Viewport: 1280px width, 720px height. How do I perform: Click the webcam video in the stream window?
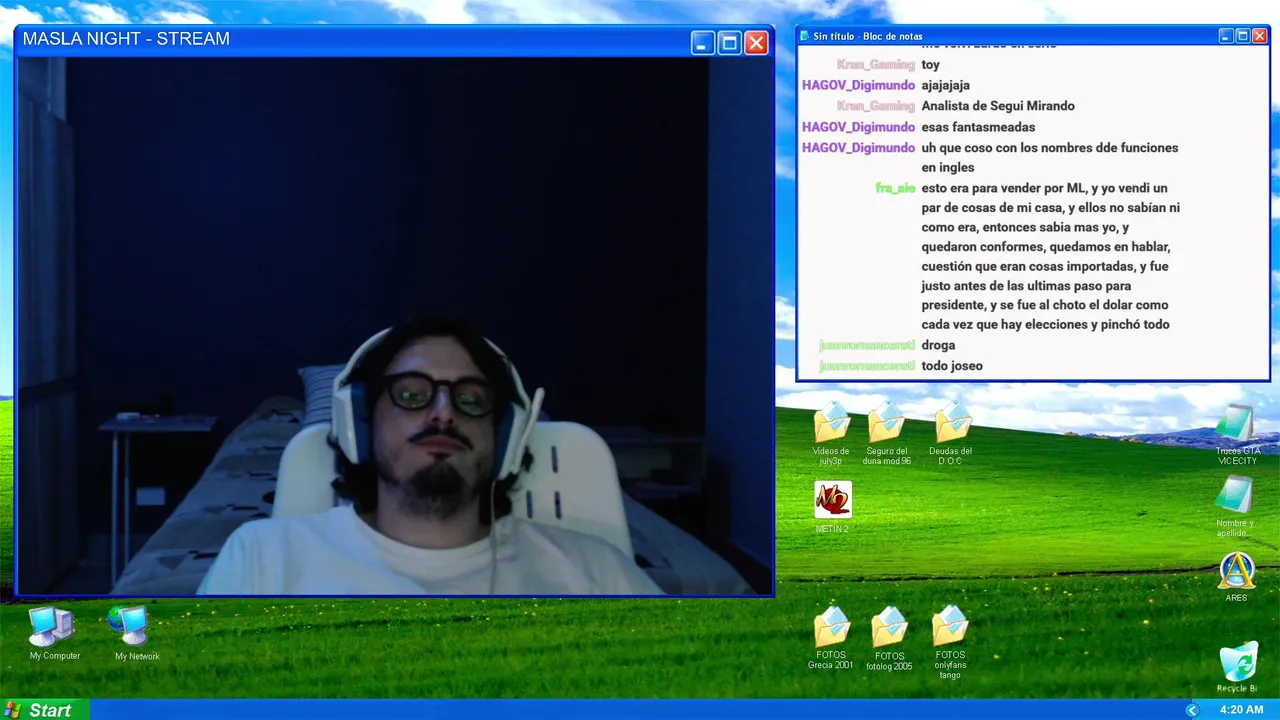394,326
